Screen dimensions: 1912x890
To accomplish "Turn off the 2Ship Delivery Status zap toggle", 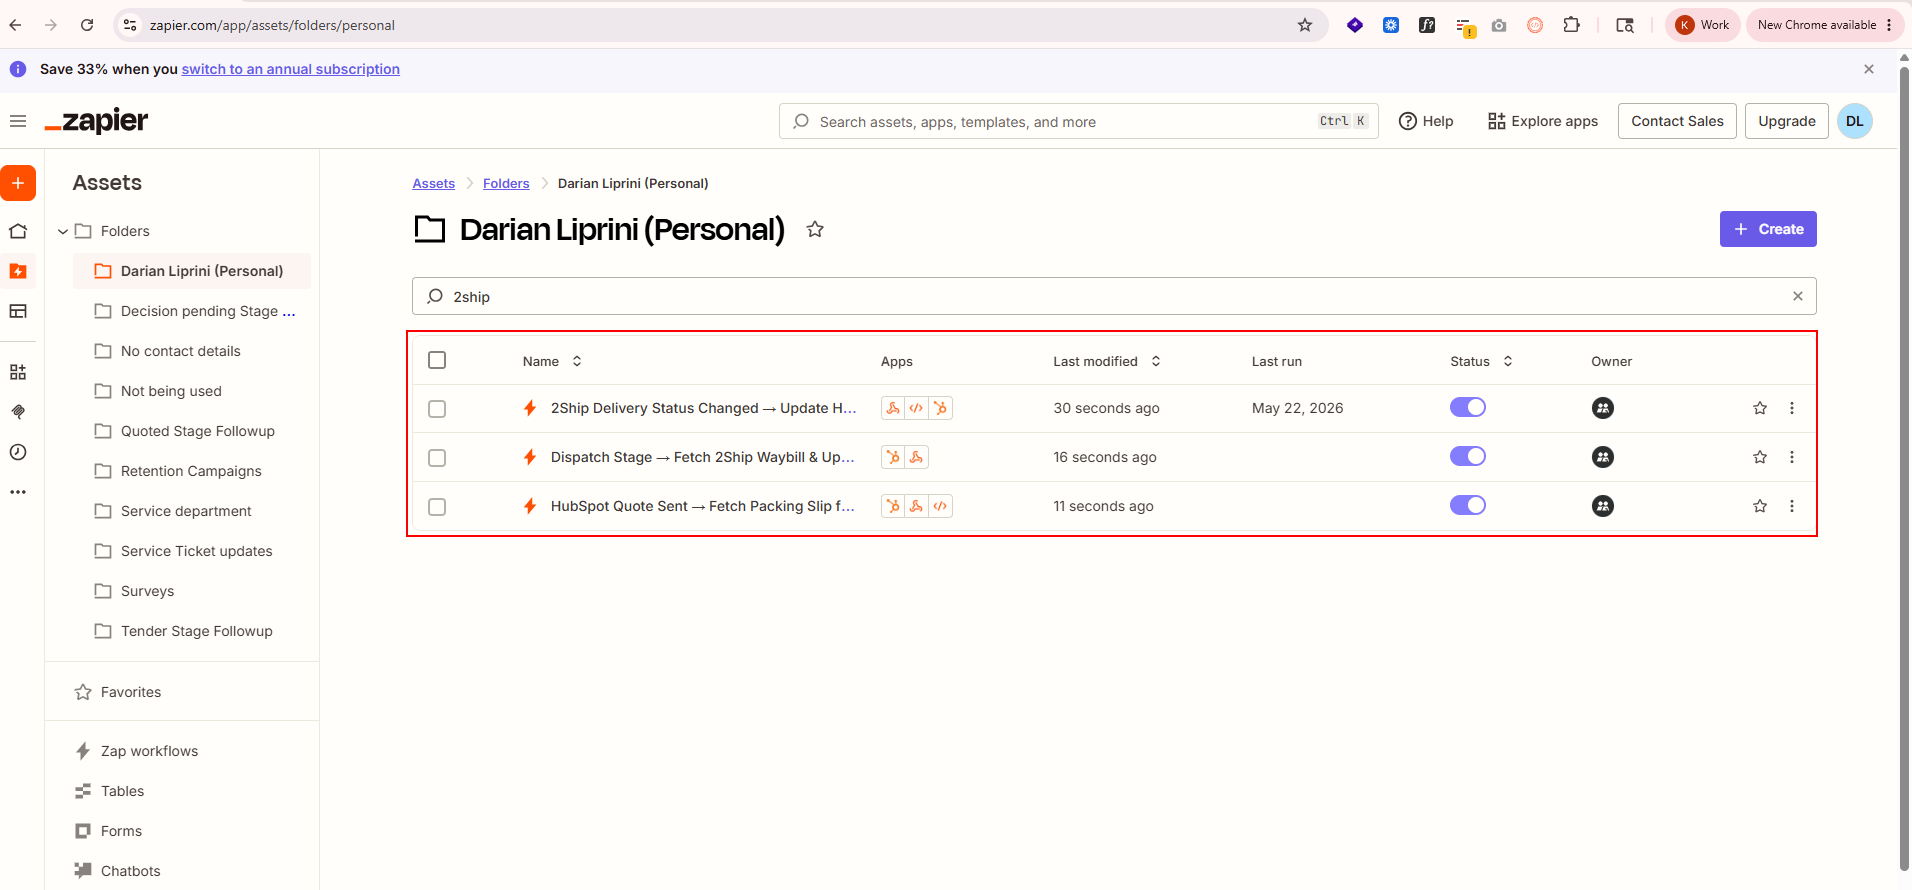I will (x=1468, y=407).
